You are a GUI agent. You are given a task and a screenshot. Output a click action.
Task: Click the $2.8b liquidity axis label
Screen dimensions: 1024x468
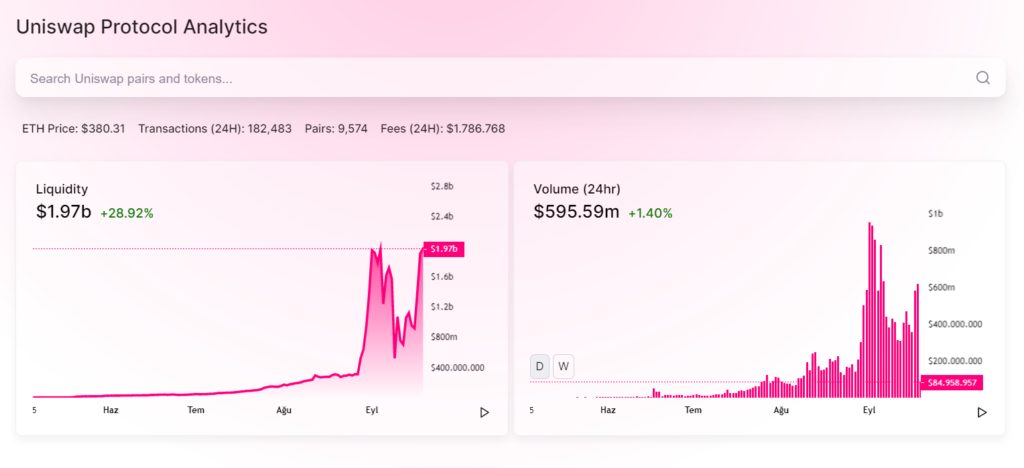[x=442, y=186]
